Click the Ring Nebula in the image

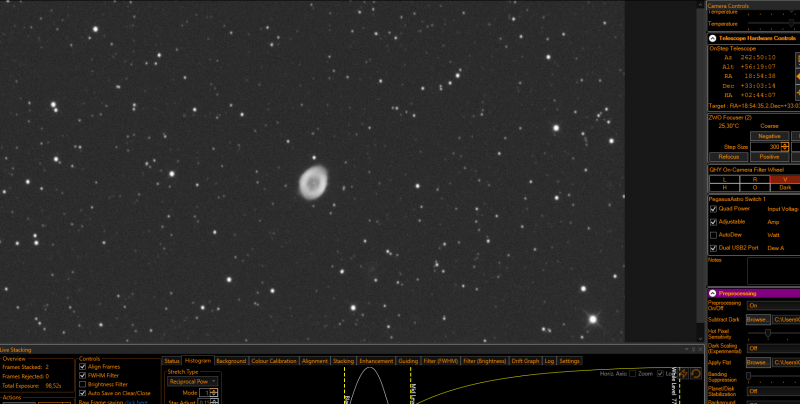tap(313, 182)
